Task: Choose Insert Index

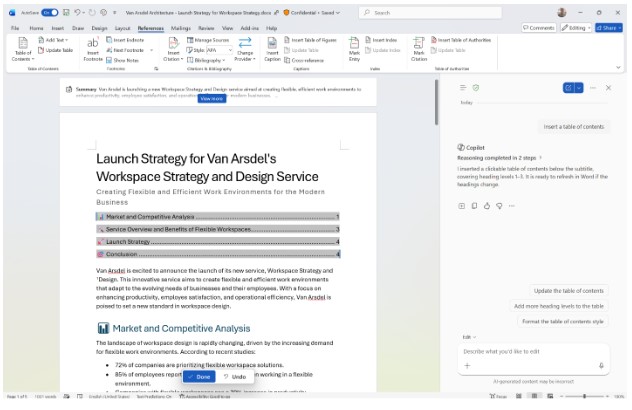Action: 381,40
